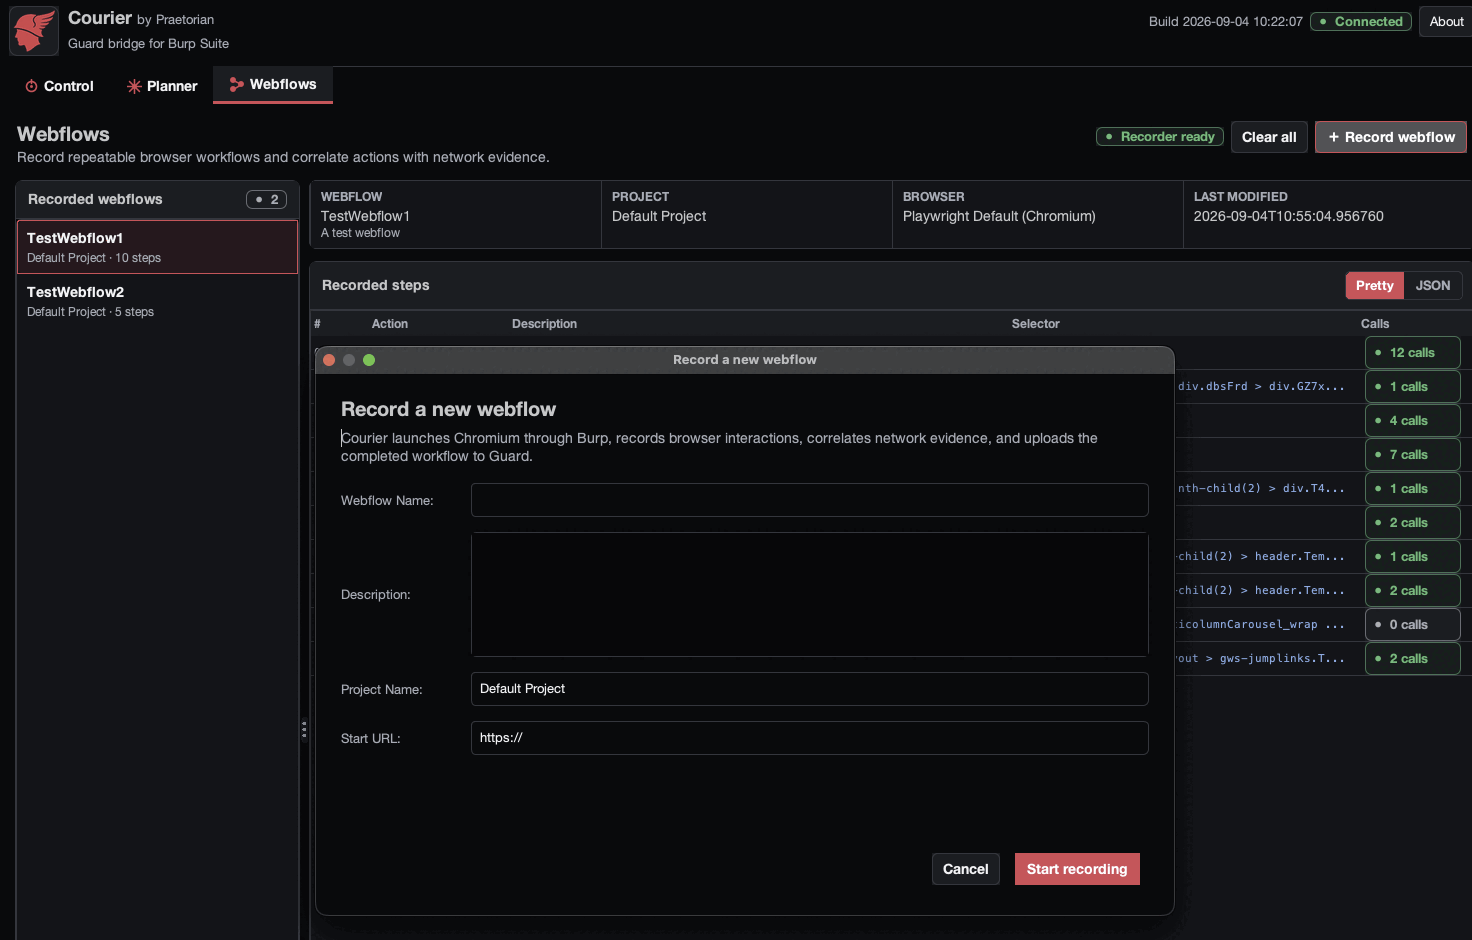Click the Connected status badge
The height and width of the screenshot is (940, 1472).
(x=1361, y=21)
